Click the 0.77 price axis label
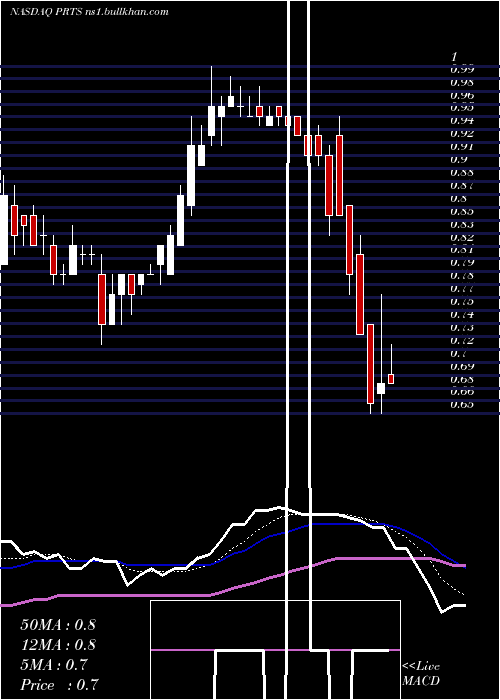500x700 pixels. click(x=462, y=288)
